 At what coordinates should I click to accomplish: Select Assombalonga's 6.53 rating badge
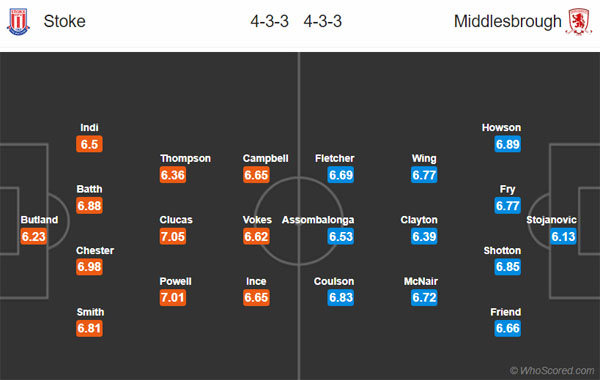[x=341, y=236]
